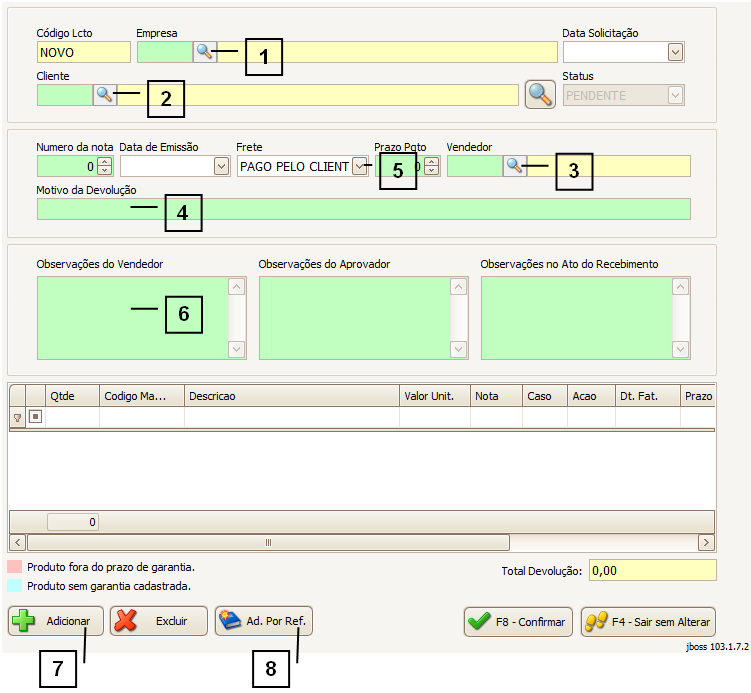Image resolution: width=751 pixels, height=693 pixels.
Task: Open the Vendedor search magnifier icon
Action: pyautogui.click(x=514, y=166)
